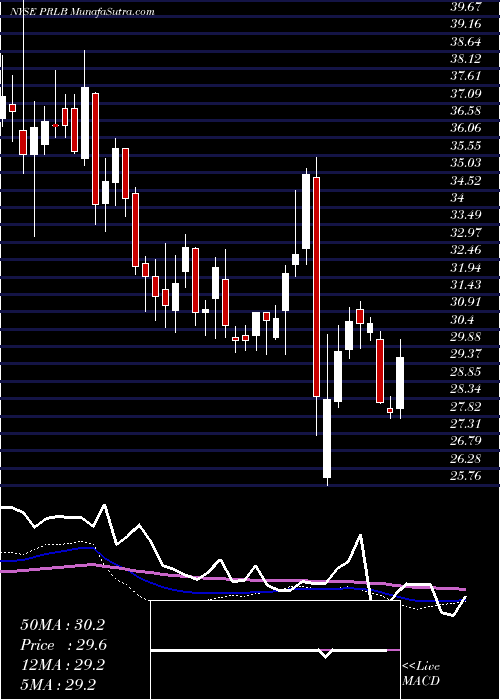Viewport: 500px width, 700px height.
Task: Select the 32.46 price axis label
Action: [466, 250]
